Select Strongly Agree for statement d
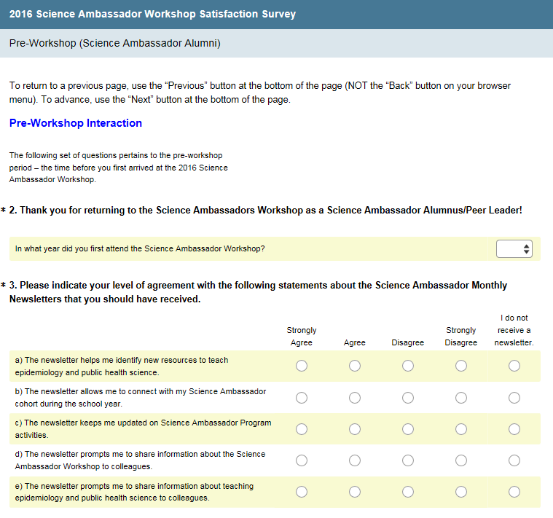This screenshot has height=518, width=553. (x=302, y=461)
